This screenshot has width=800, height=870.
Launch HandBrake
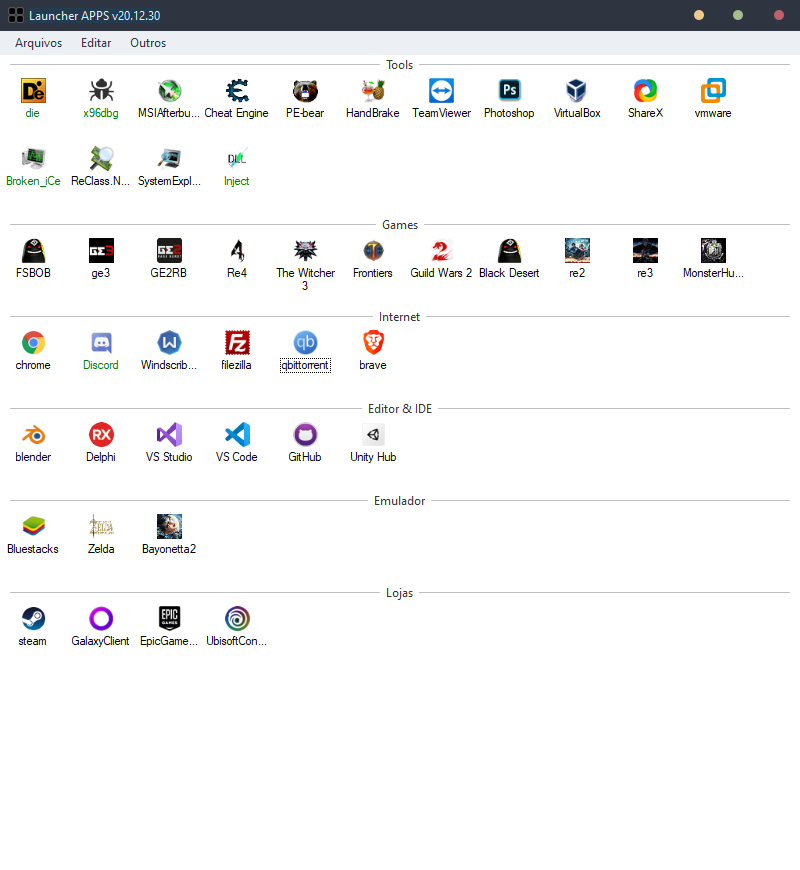pyautogui.click(x=373, y=90)
